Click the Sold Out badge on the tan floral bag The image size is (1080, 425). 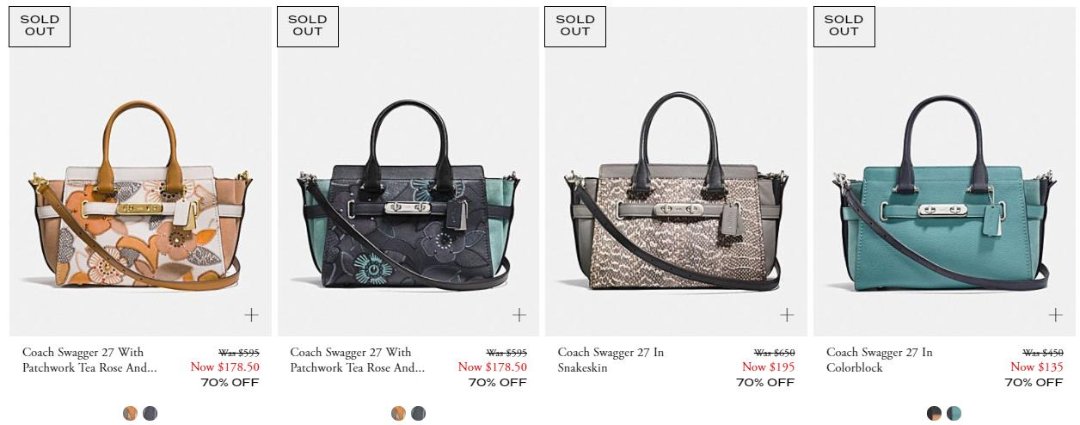point(39,26)
